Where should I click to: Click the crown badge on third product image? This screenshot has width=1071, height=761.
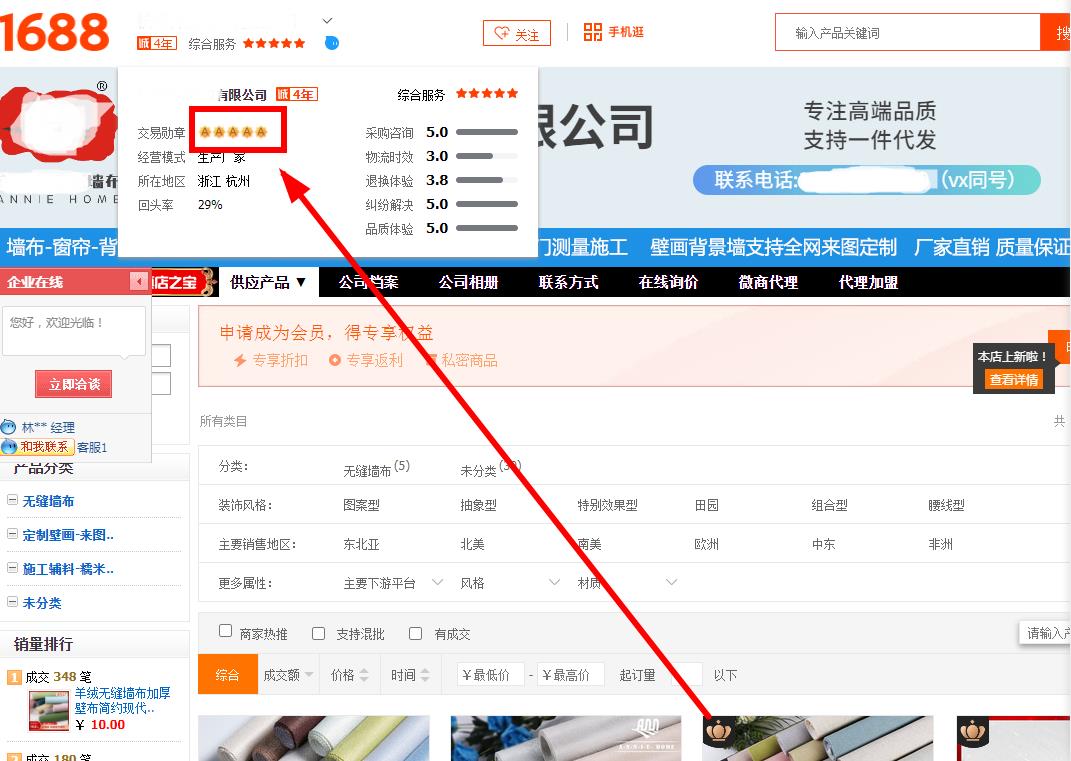coord(717,733)
